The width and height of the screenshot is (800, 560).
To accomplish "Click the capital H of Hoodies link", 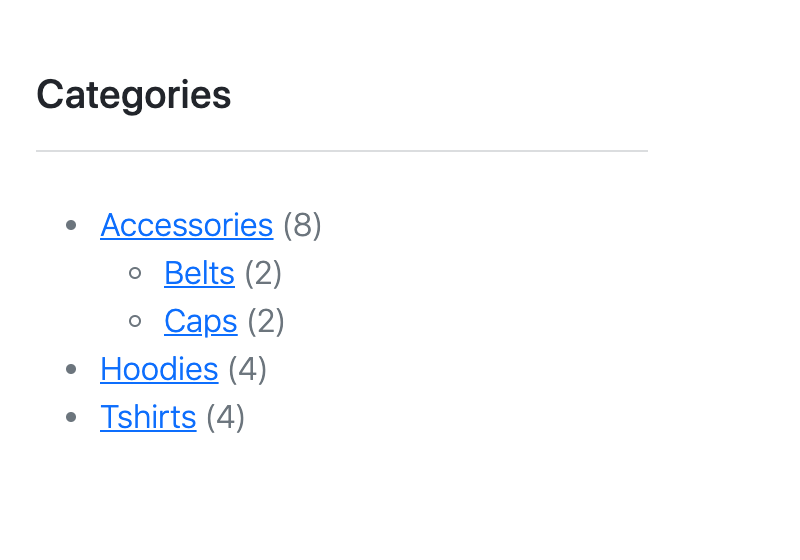I will pos(111,369).
